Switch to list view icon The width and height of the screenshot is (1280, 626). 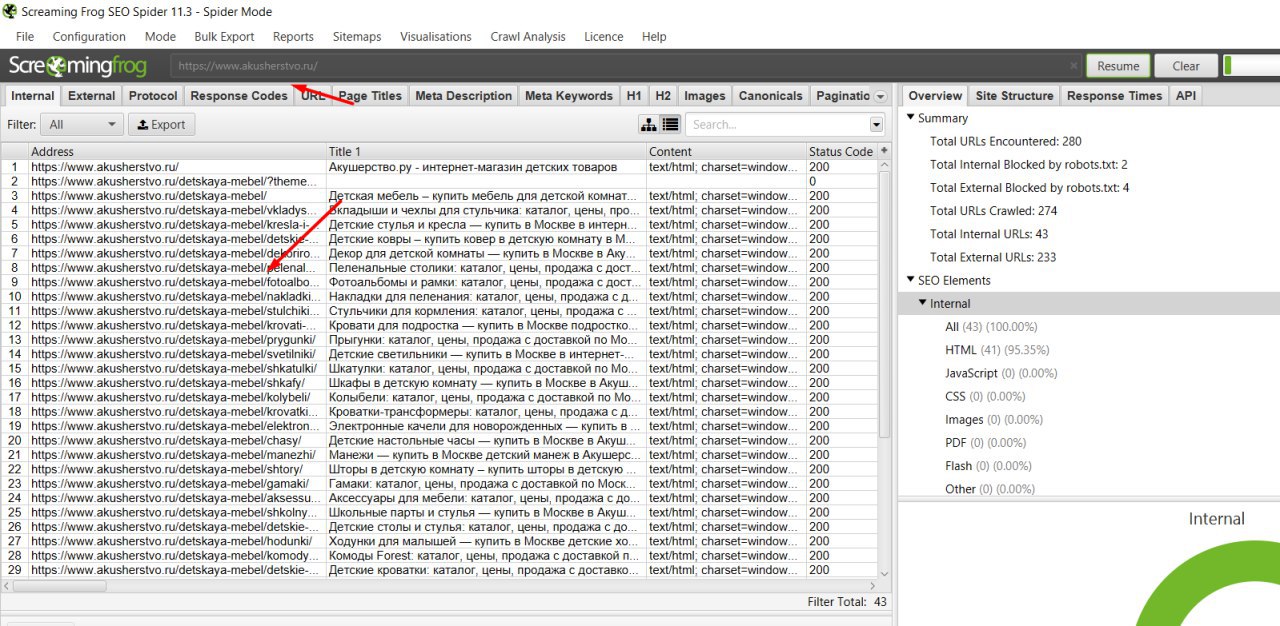pos(670,125)
